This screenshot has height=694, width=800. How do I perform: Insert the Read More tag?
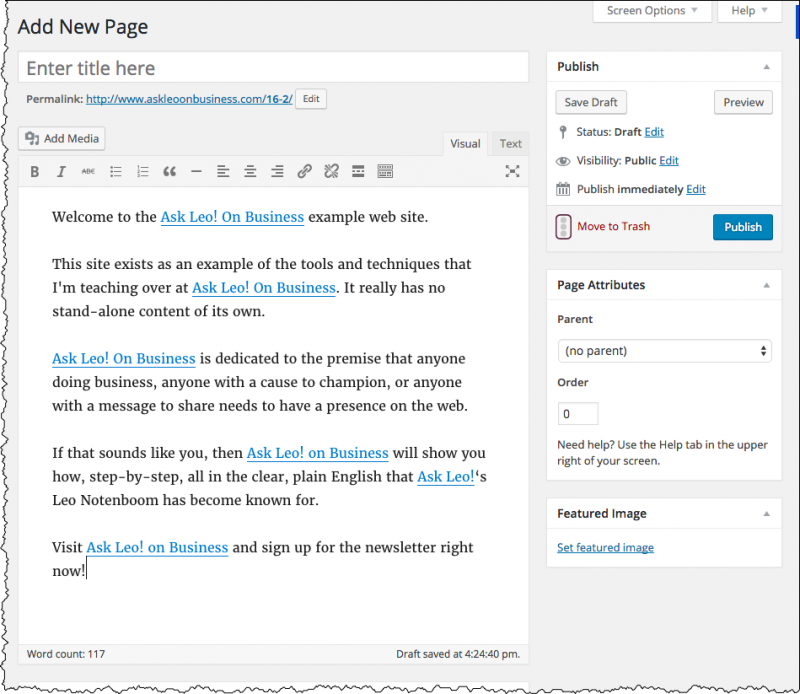(x=358, y=171)
